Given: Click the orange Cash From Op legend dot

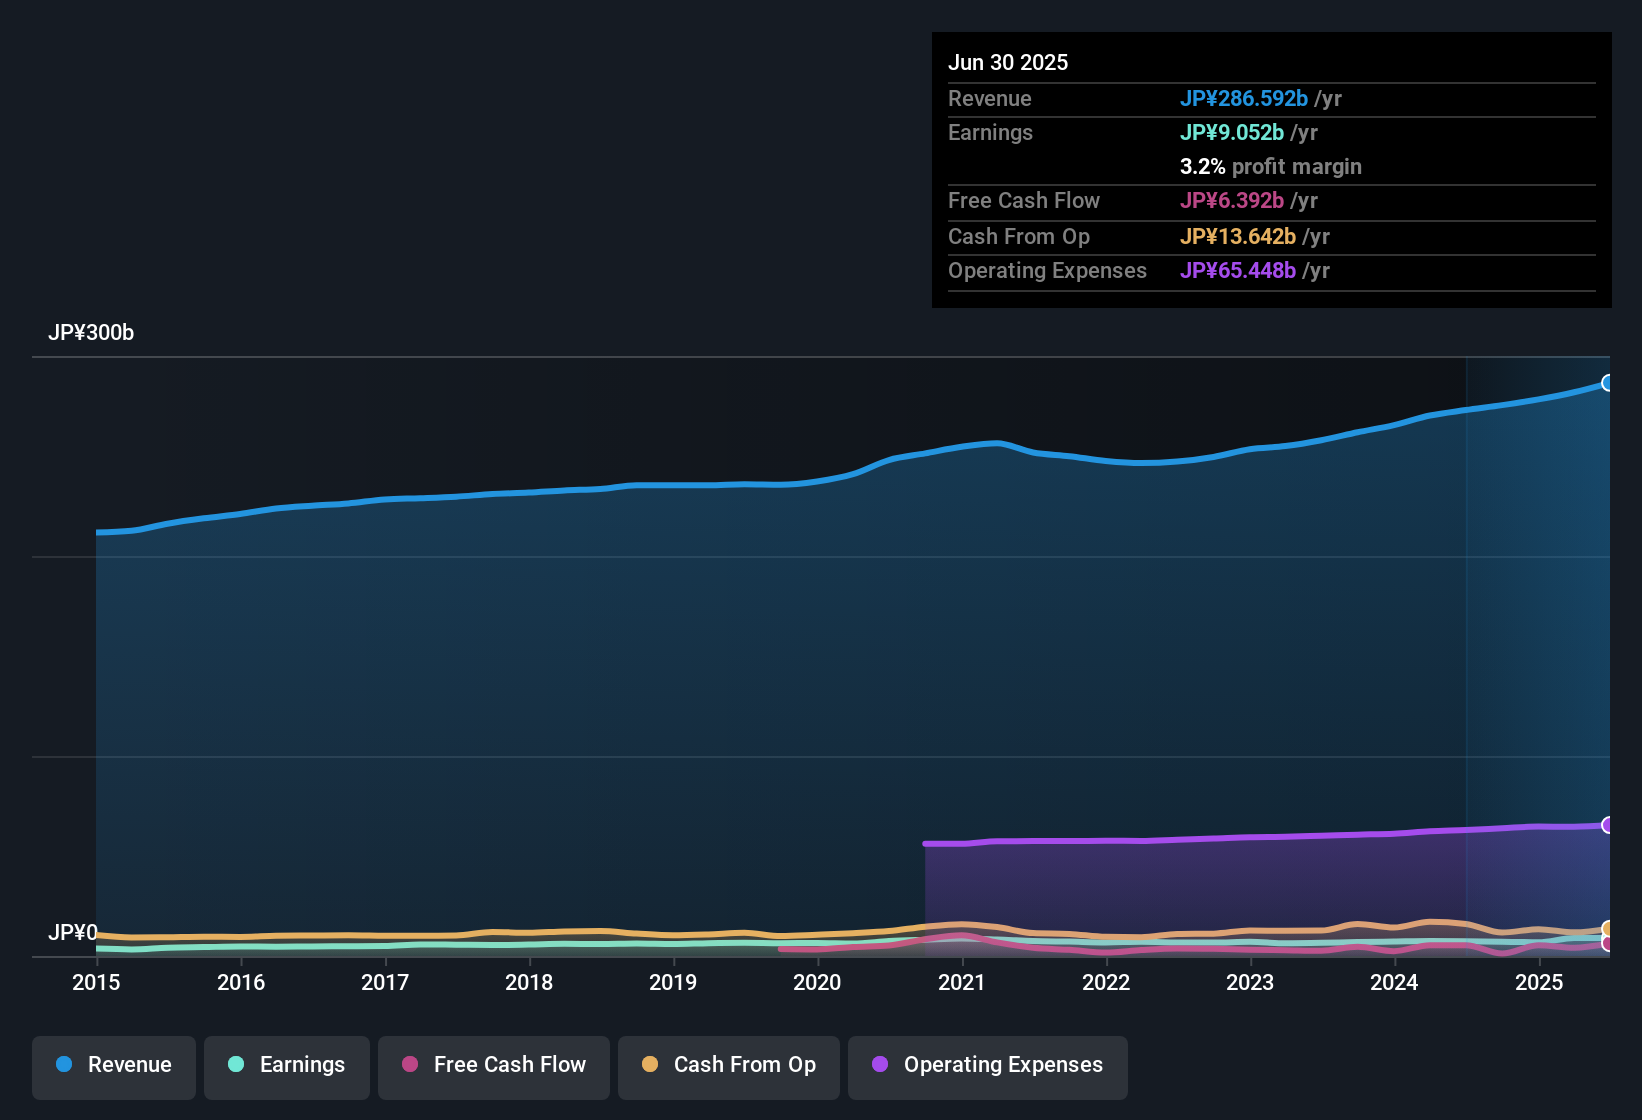Looking at the screenshot, I should pos(650,1065).
